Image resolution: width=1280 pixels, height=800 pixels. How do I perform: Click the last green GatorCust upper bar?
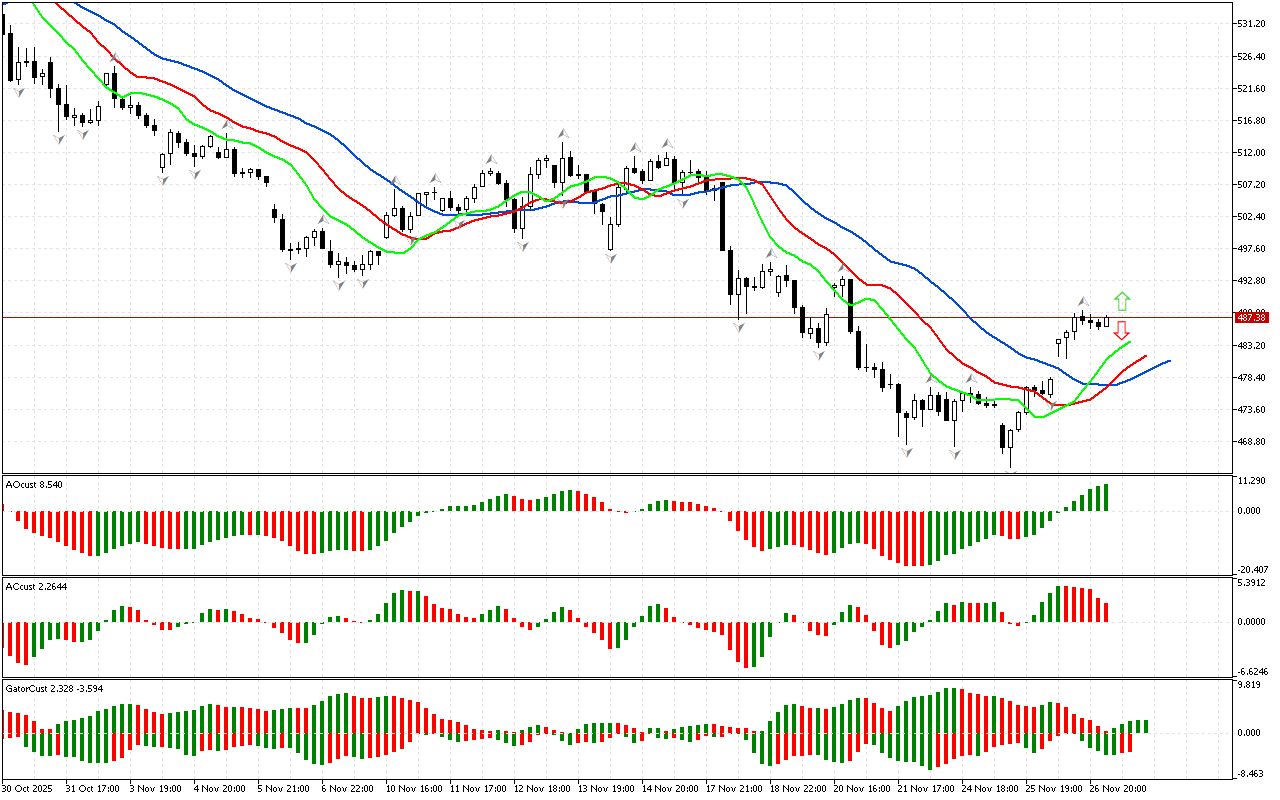point(1145,726)
